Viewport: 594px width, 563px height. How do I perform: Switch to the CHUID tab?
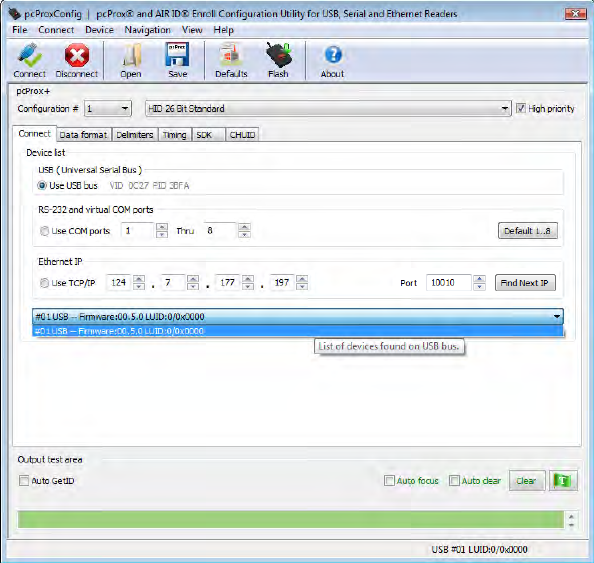coord(242,135)
